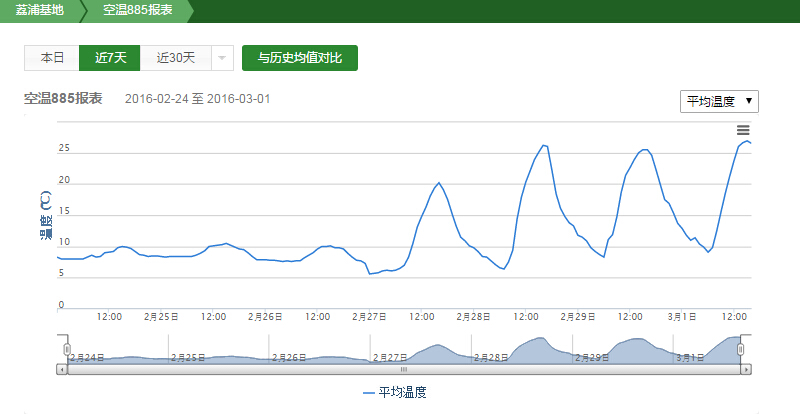Go to 荔浦基地 breadcrumb
This screenshot has width=800, height=414.
coord(39,11)
